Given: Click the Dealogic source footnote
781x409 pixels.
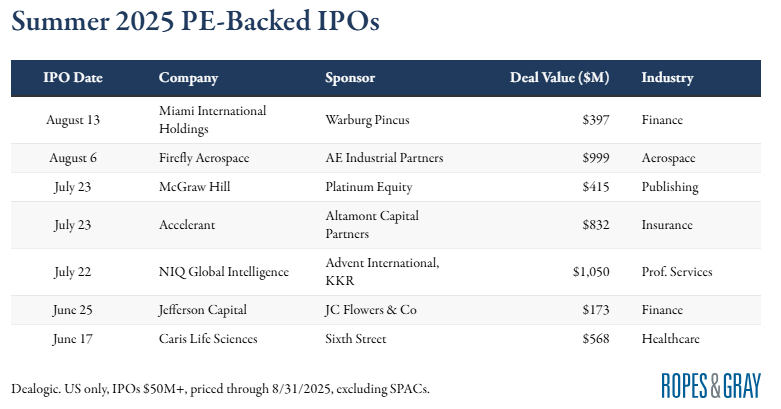Looking at the screenshot, I should pyautogui.click(x=220, y=388).
